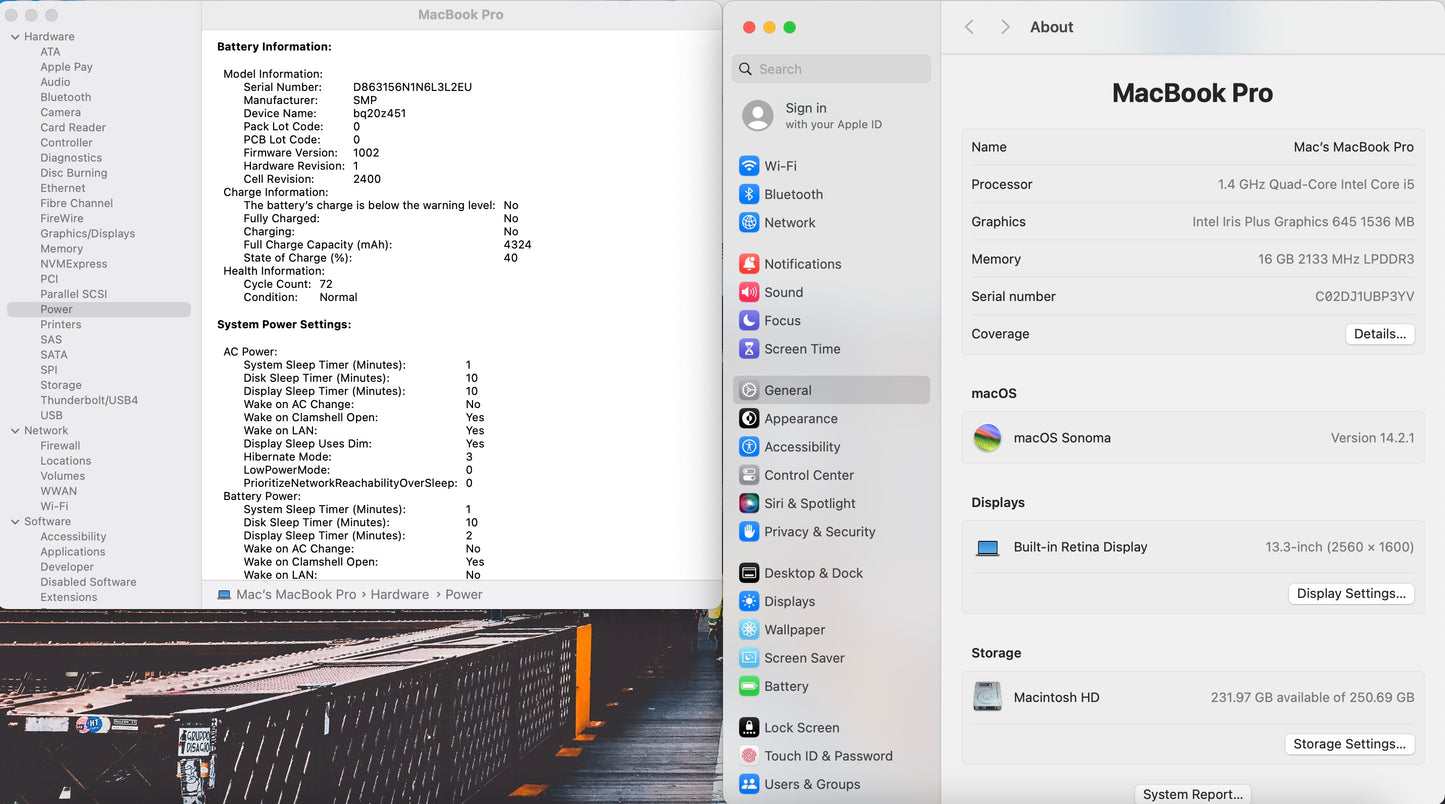The image size is (1445, 804).
Task: Click the Wi-Fi icon in Settings sidebar
Action: [748, 166]
